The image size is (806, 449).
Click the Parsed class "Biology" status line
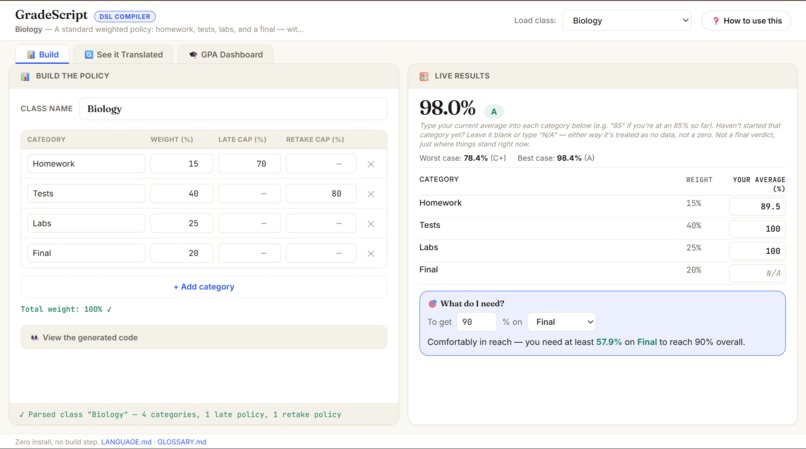pos(180,415)
